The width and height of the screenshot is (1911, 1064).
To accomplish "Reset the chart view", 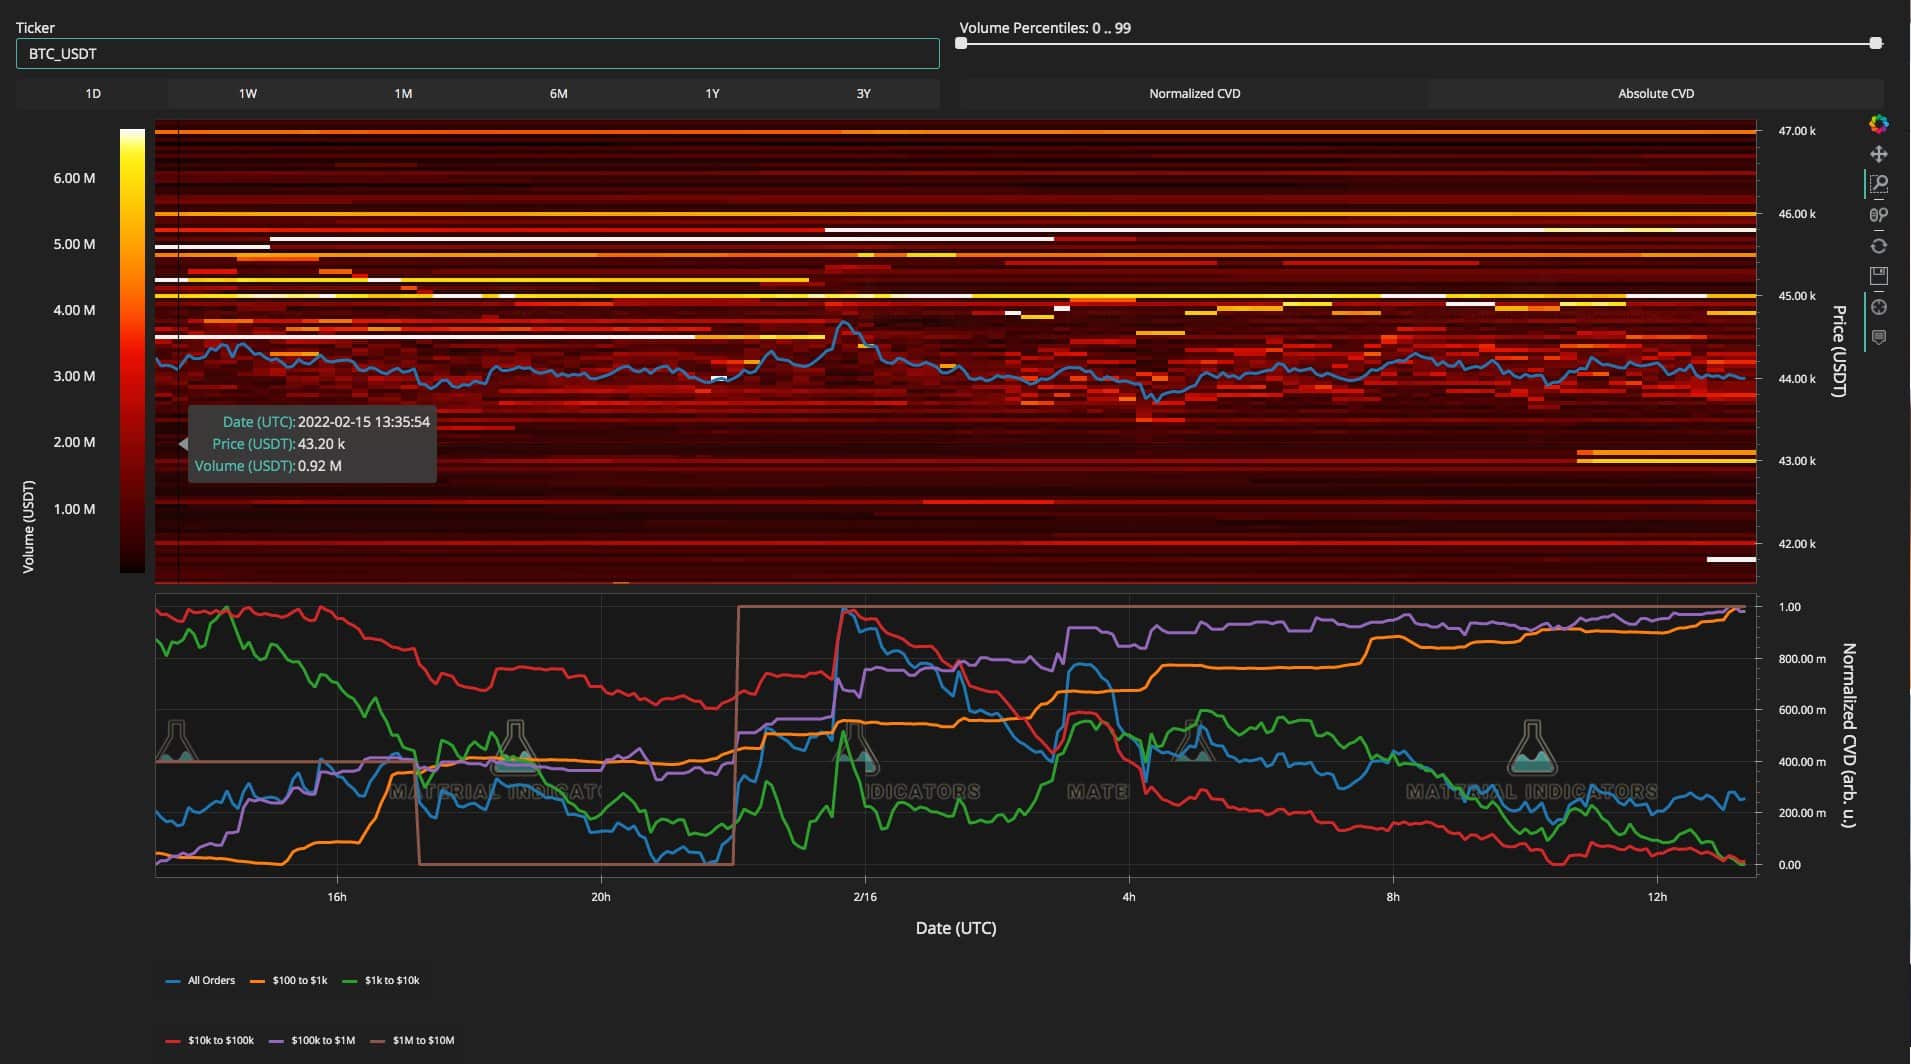I will click(x=1878, y=245).
